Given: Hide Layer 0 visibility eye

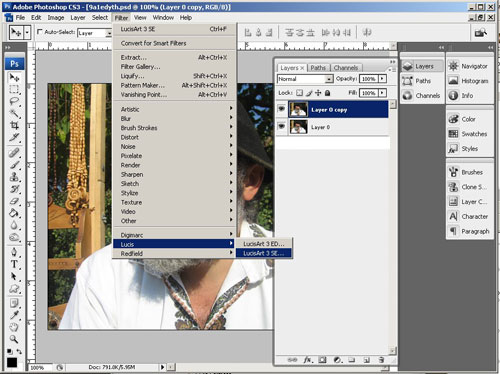Looking at the screenshot, I should pos(282,126).
